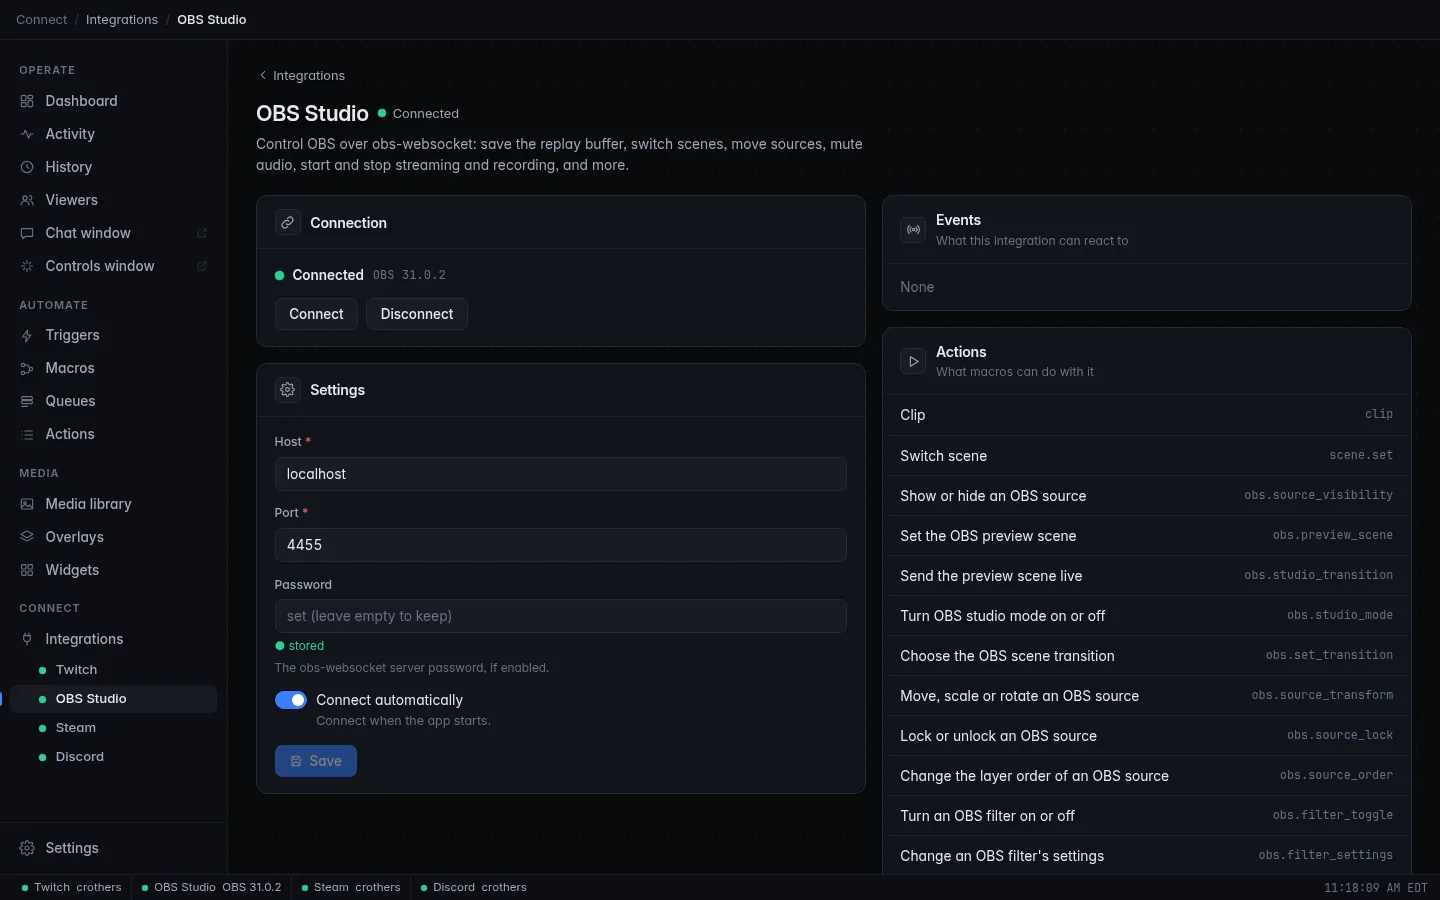Image resolution: width=1440 pixels, height=900 pixels.
Task: Click Discord crothers in status bar
Action: point(474,888)
